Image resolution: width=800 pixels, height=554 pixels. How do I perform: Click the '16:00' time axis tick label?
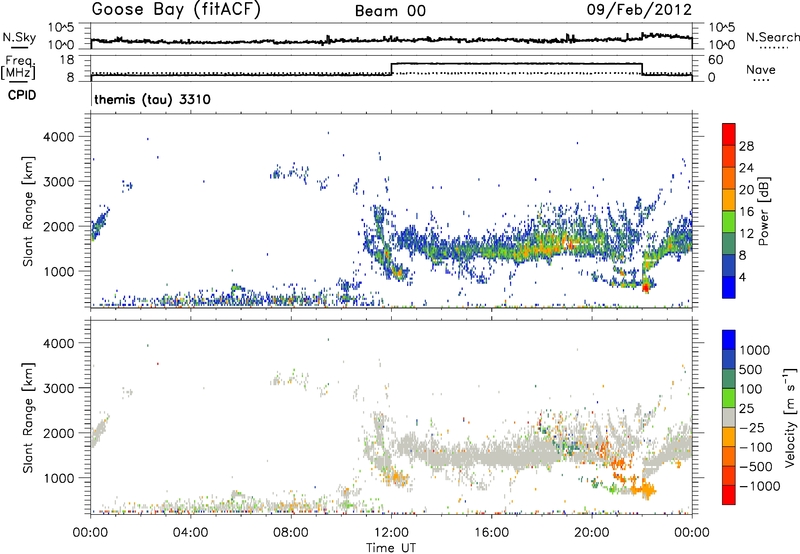(491, 533)
